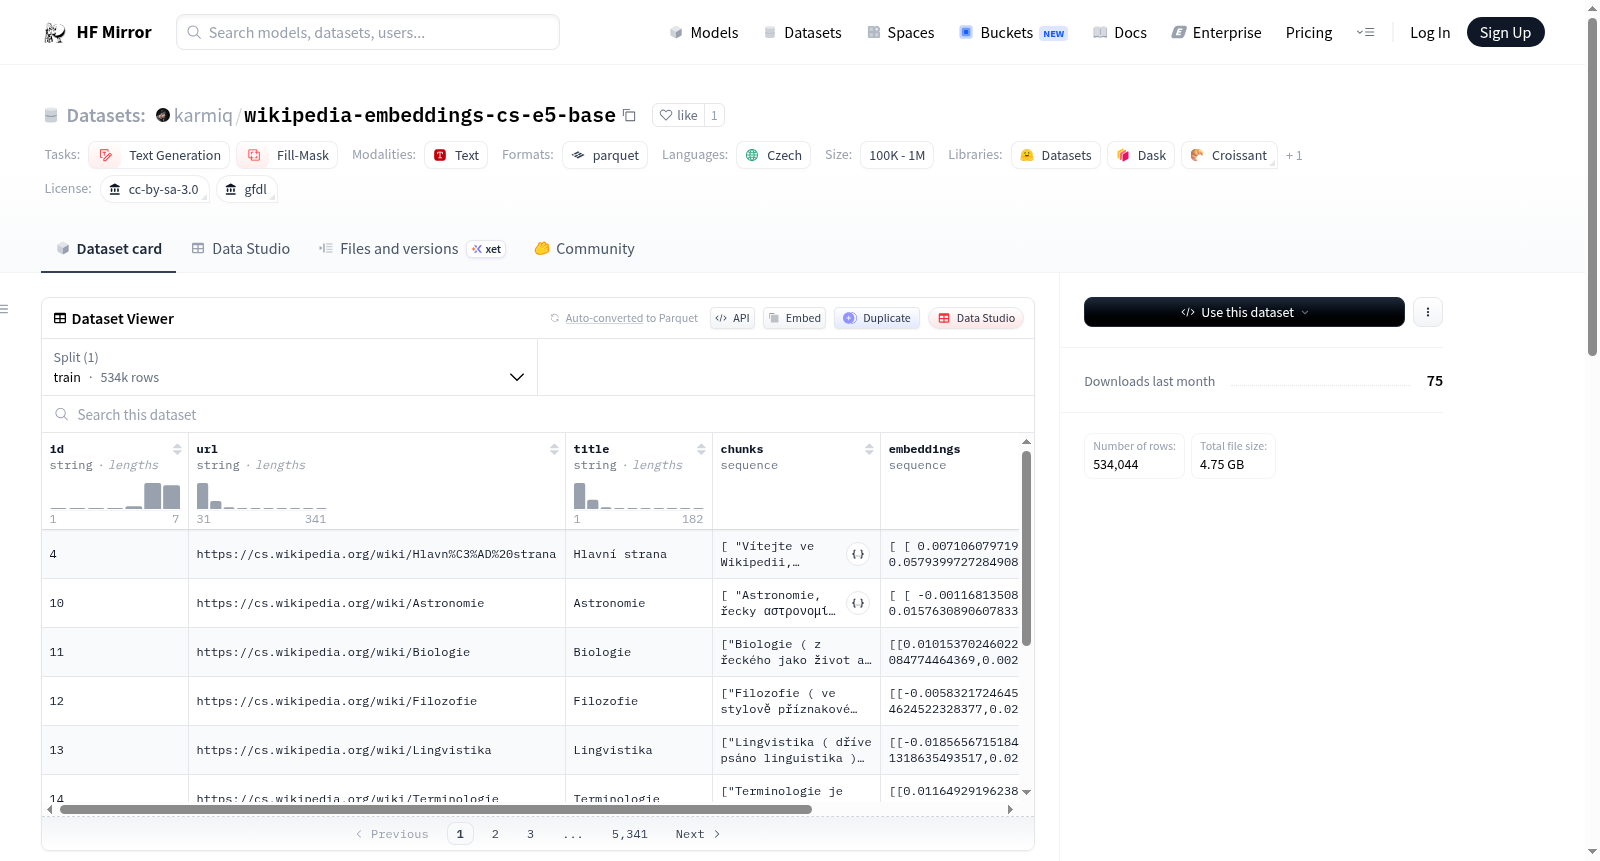Go to the Pricing page
This screenshot has height=861, width=1600.
(1309, 32)
